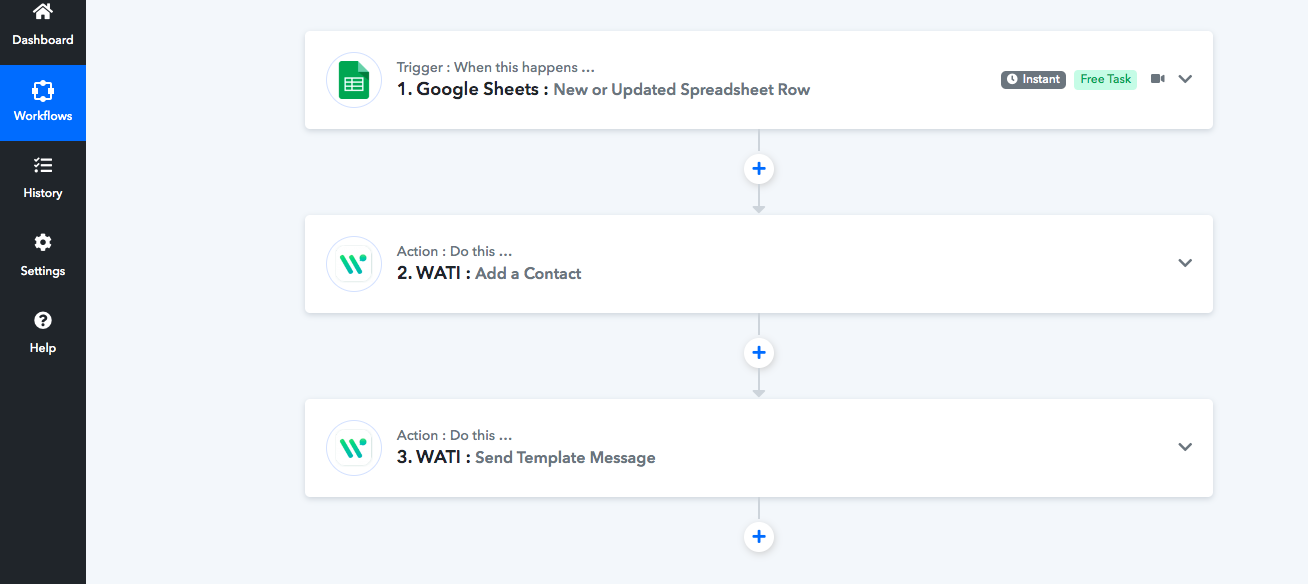Screen dimensions: 1308x584
Task: Expand the WATI Add a Contact chevron
Action: 1185,263
